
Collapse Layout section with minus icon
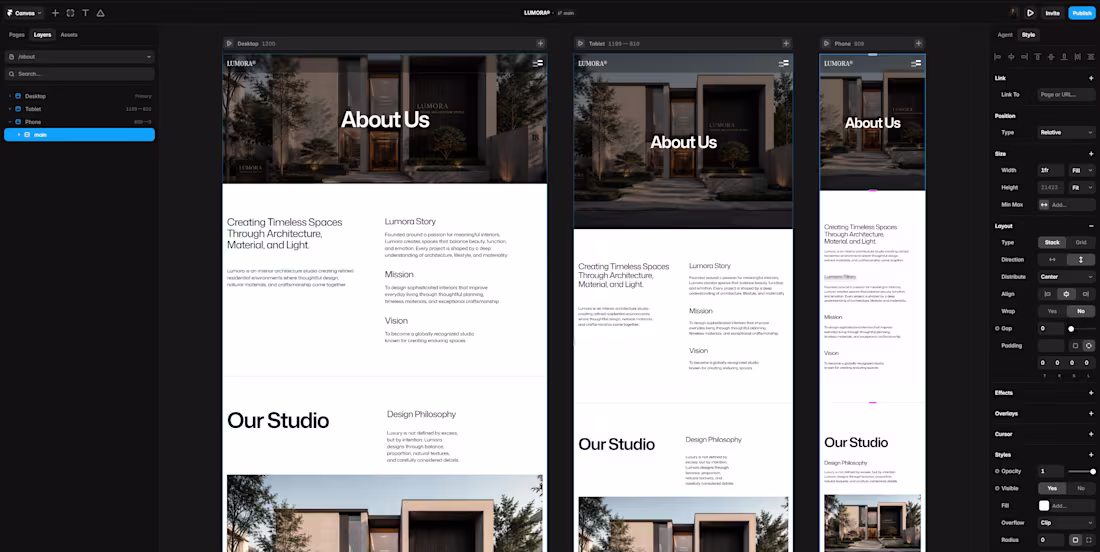[x=1091, y=226]
